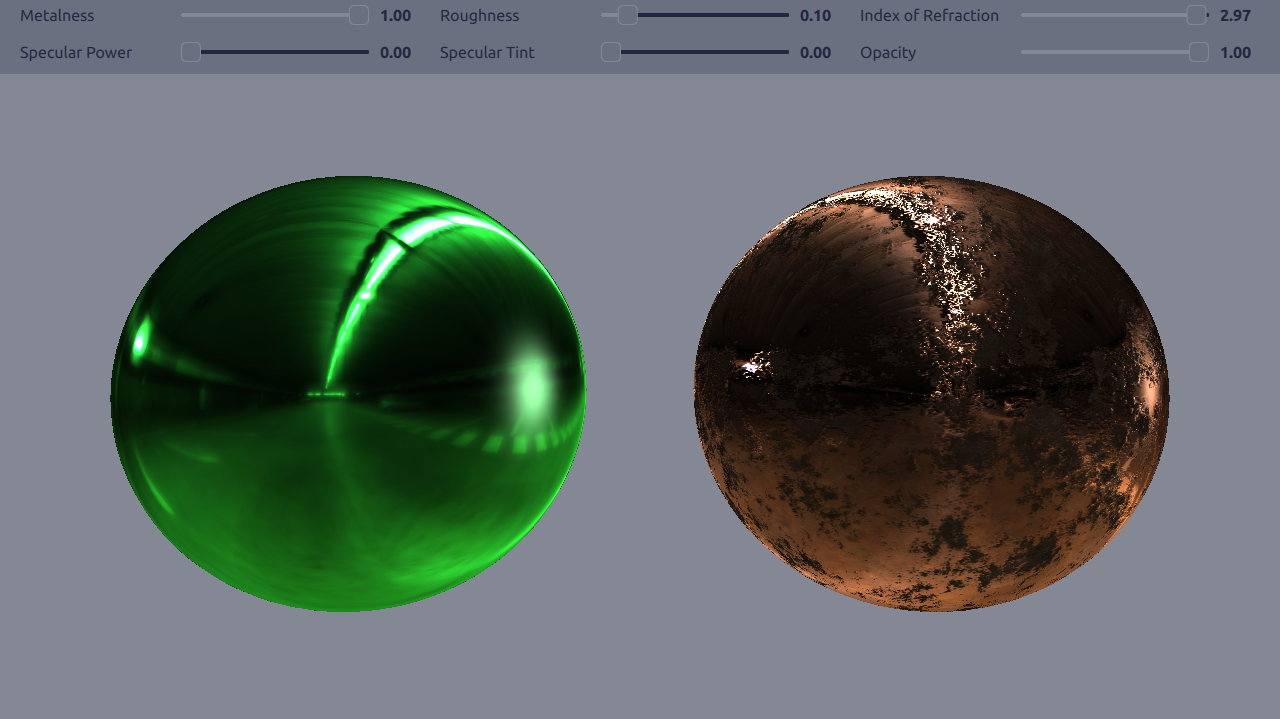Viewport: 1280px width, 719px height.
Task: Click the Opacity label
Action: tap(888, 53)
